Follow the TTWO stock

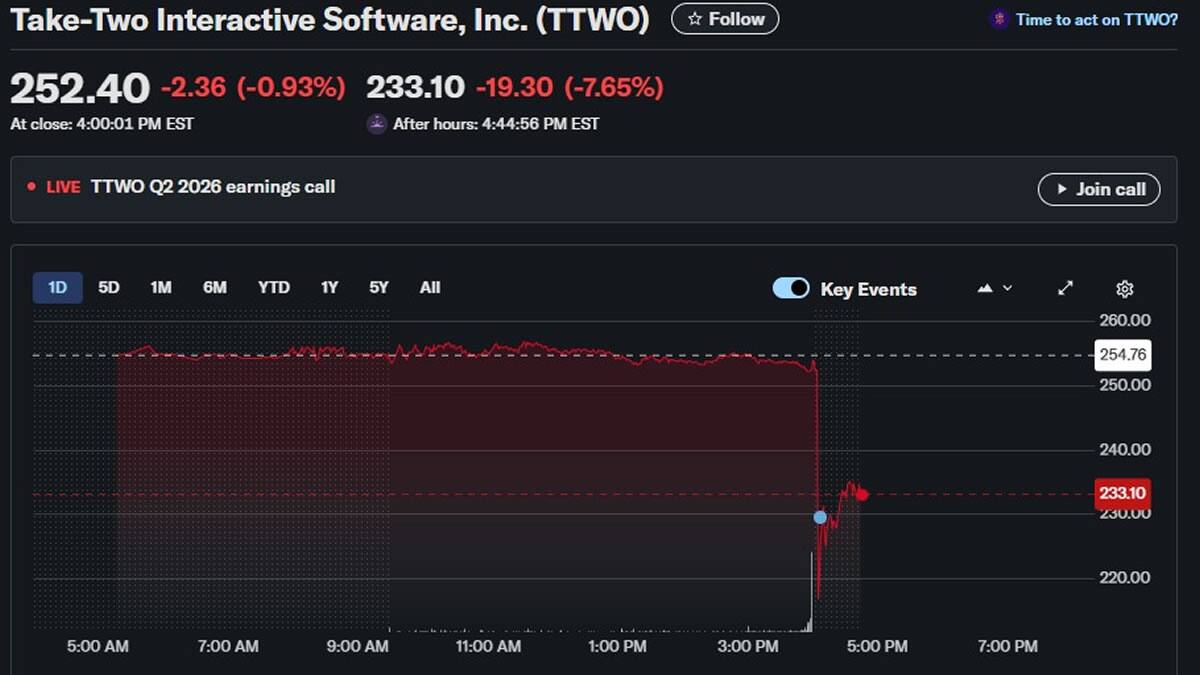725,19
